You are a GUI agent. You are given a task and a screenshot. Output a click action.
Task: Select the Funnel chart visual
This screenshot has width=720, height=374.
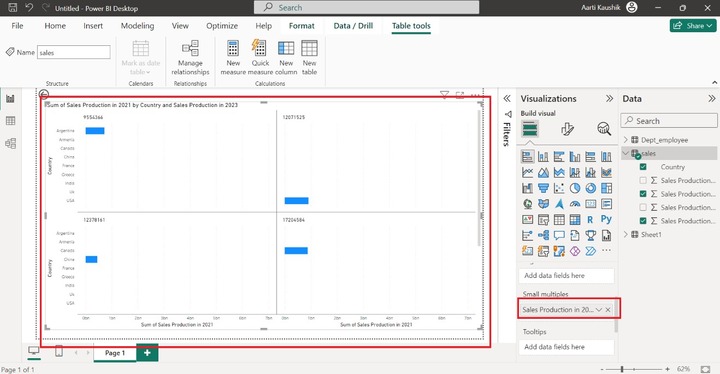pyautogui.click(x=543, y=188)
